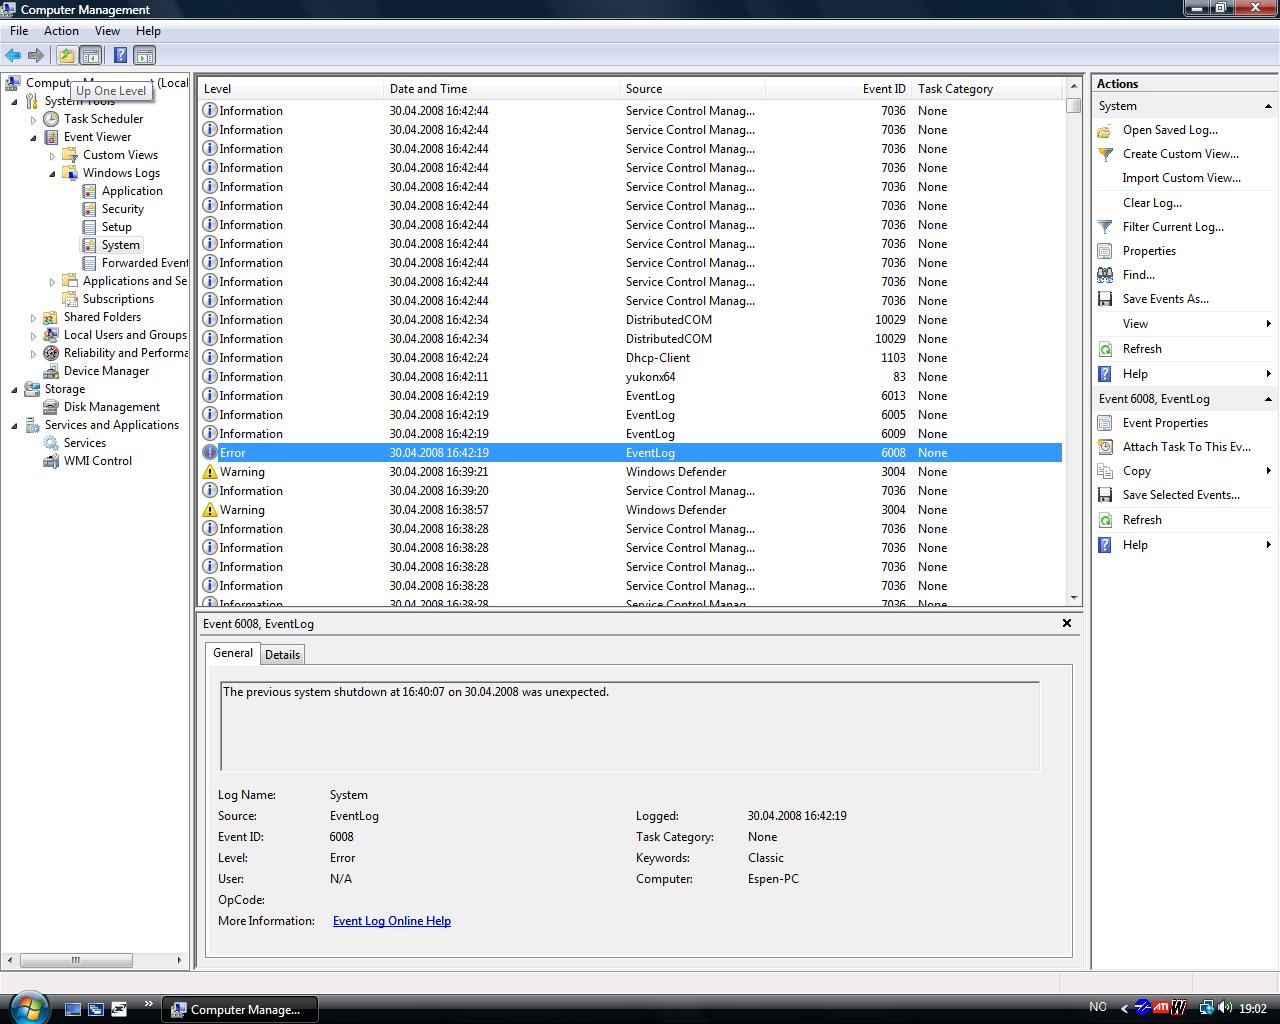Close the event preview pane
The image size is (1280, 1024).
click(x=1067, y=623)
